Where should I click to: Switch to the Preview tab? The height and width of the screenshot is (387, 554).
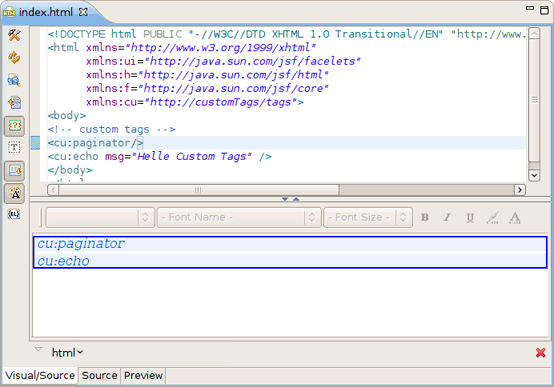pos(143,375)
